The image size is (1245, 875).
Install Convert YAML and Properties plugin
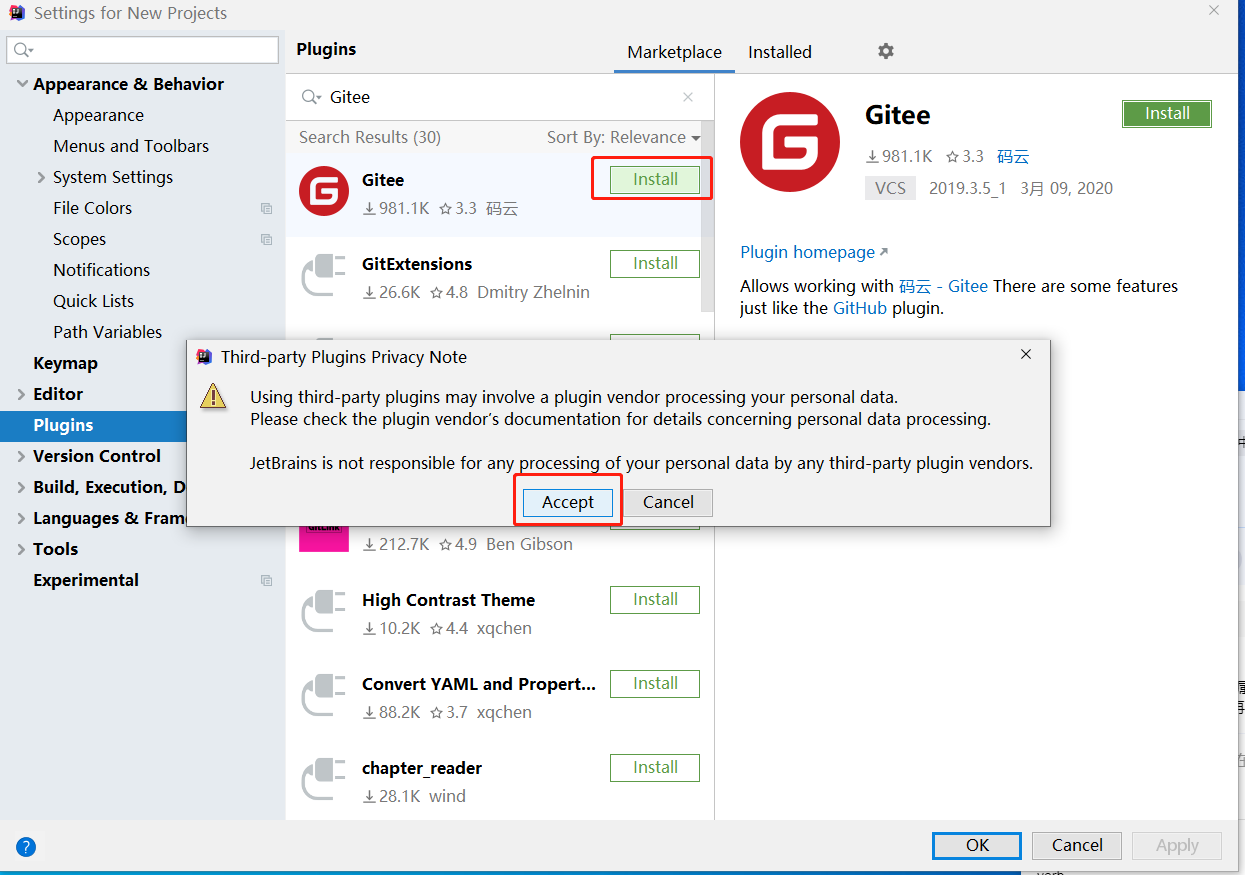(x=655, y=684)
